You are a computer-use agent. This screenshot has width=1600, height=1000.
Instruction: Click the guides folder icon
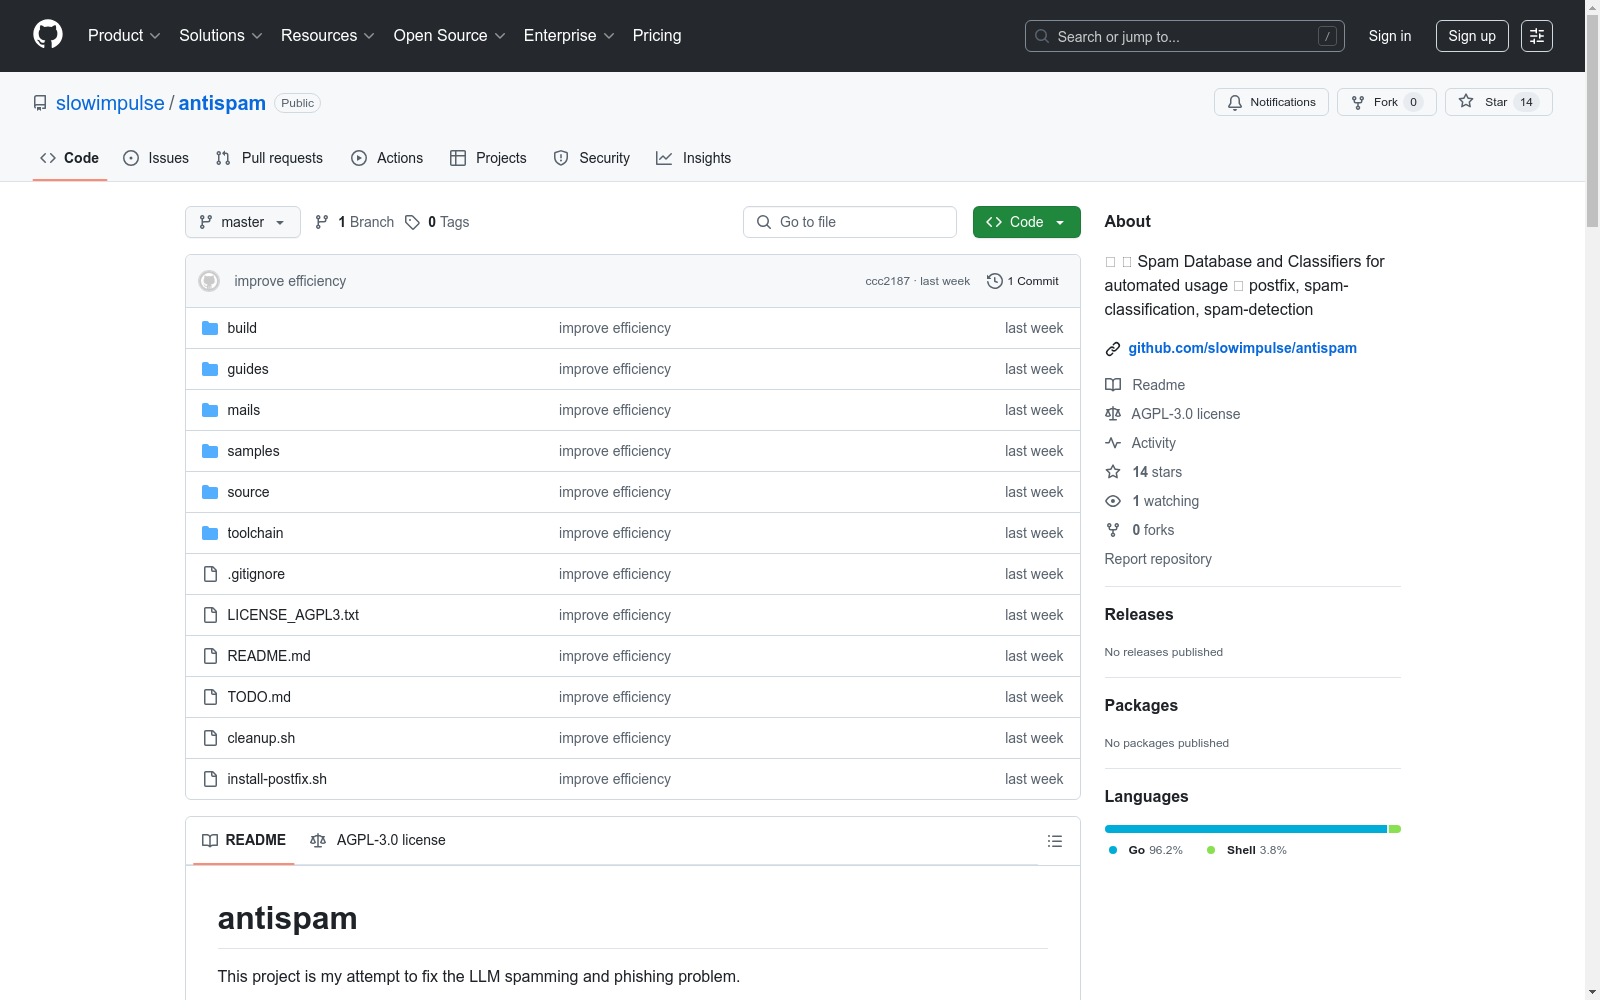[x=210, y=369]
